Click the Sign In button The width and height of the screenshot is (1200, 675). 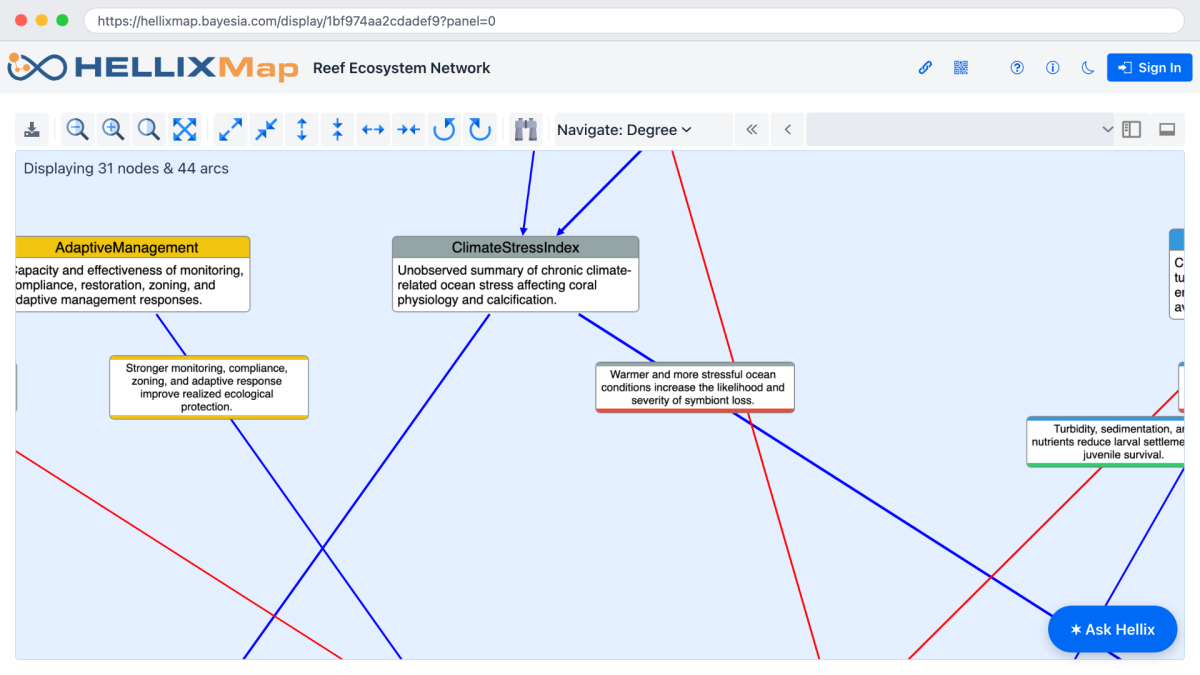[1149, 68]
